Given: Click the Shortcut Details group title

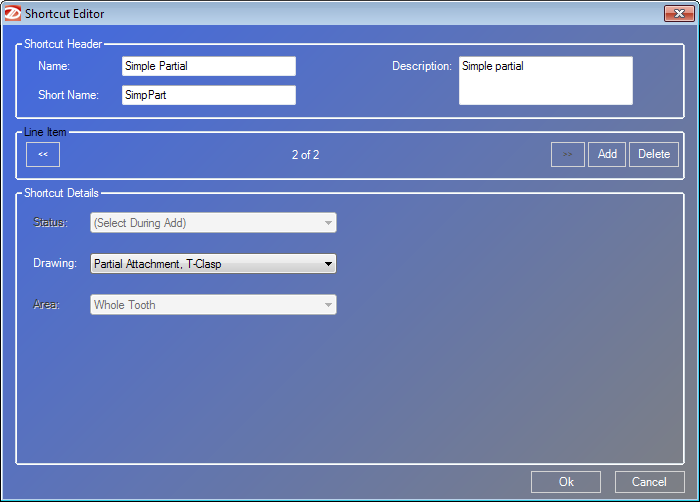Looking at the screenshot, I should (61, 193).
